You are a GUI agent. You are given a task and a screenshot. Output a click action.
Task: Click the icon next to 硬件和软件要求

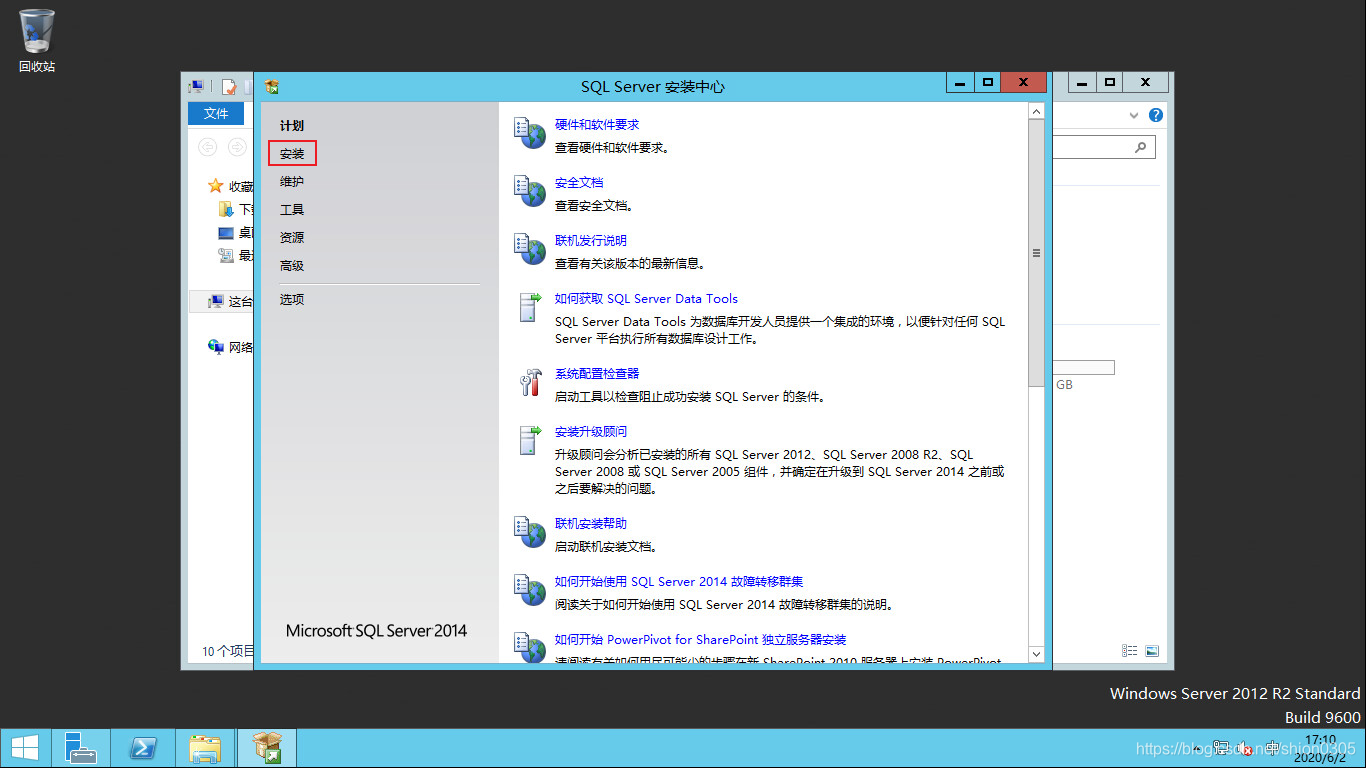pyautogui.click(x=529, y=132)
